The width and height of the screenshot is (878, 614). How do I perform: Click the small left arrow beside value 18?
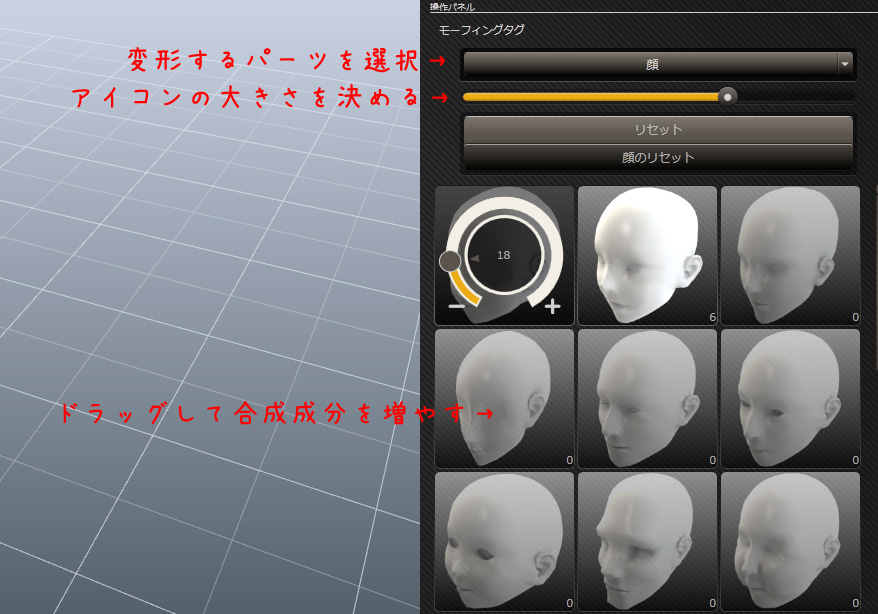(x=475, y=258)
